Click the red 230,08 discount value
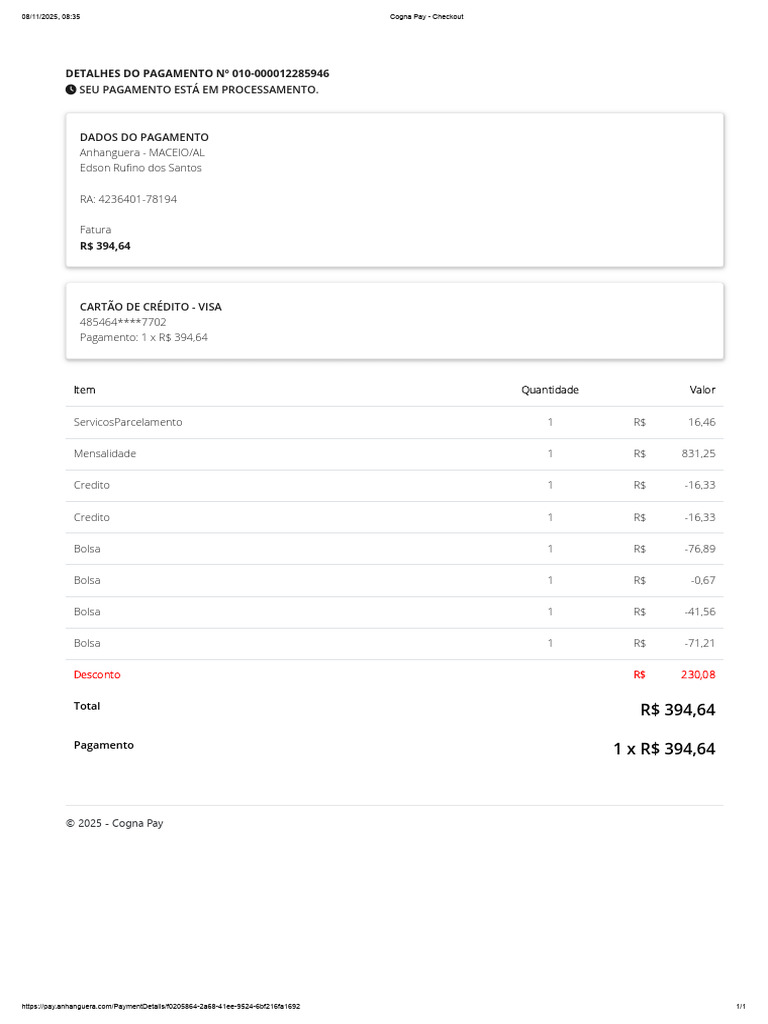768x1024 pixels. 698,675
